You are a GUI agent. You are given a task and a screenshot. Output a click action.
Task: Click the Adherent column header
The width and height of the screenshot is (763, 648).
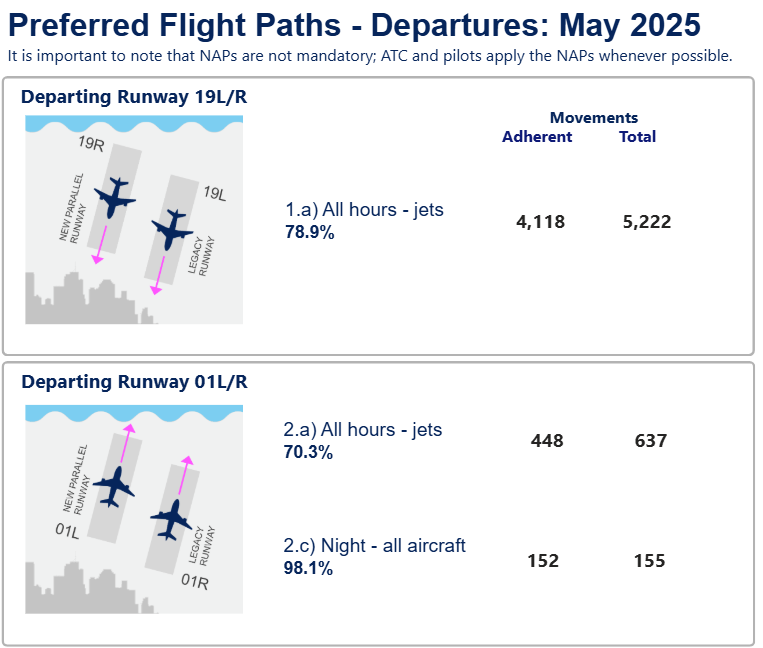pos(537,137)
